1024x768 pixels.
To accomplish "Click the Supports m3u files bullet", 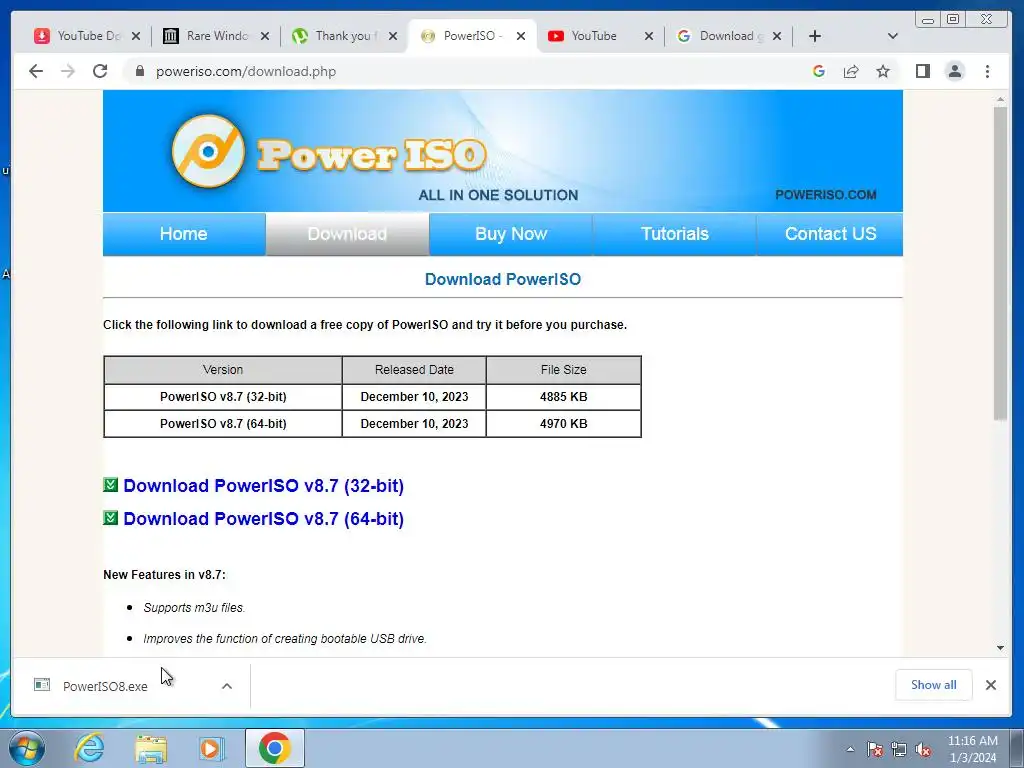I will pos(194,607).
